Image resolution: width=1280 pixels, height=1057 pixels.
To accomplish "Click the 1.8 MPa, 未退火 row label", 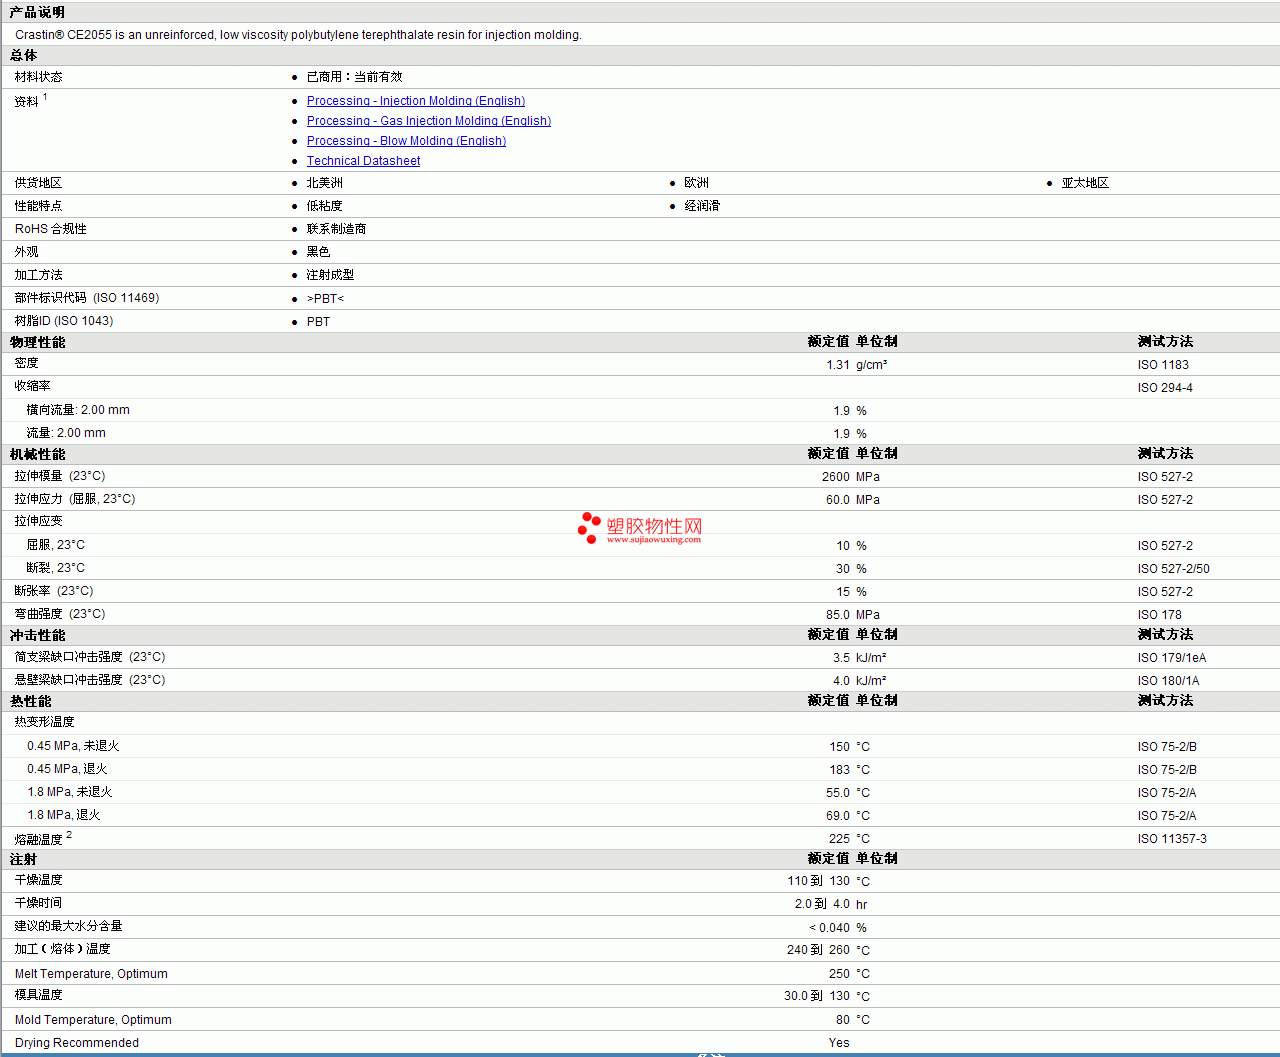I will point(70,792).
